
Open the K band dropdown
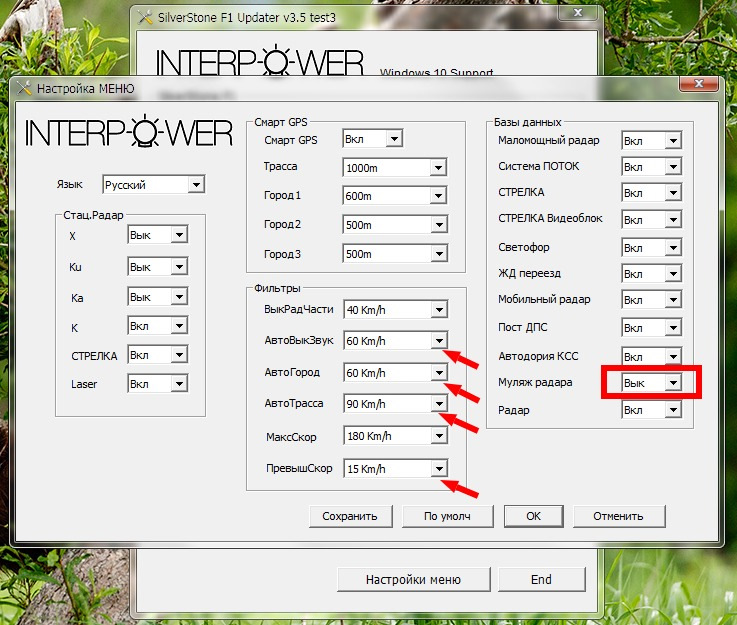(x=157, y=326)
